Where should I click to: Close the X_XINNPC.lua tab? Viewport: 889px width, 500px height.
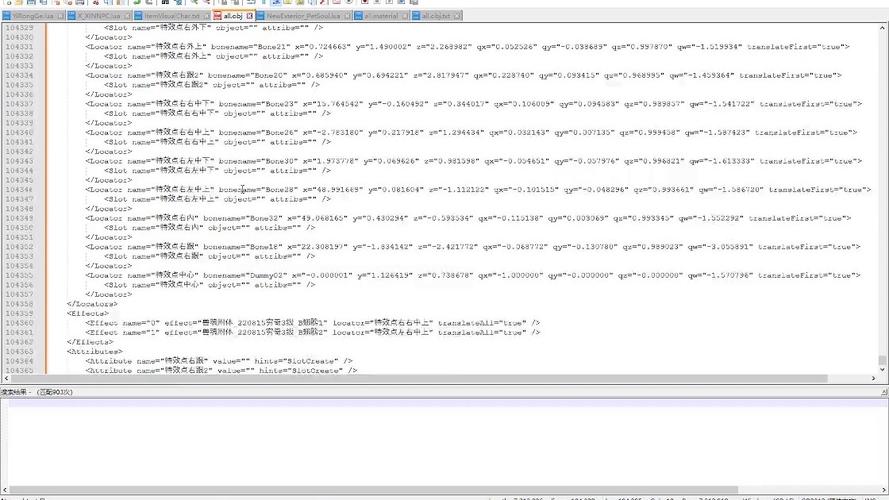(x=127, y=17)
